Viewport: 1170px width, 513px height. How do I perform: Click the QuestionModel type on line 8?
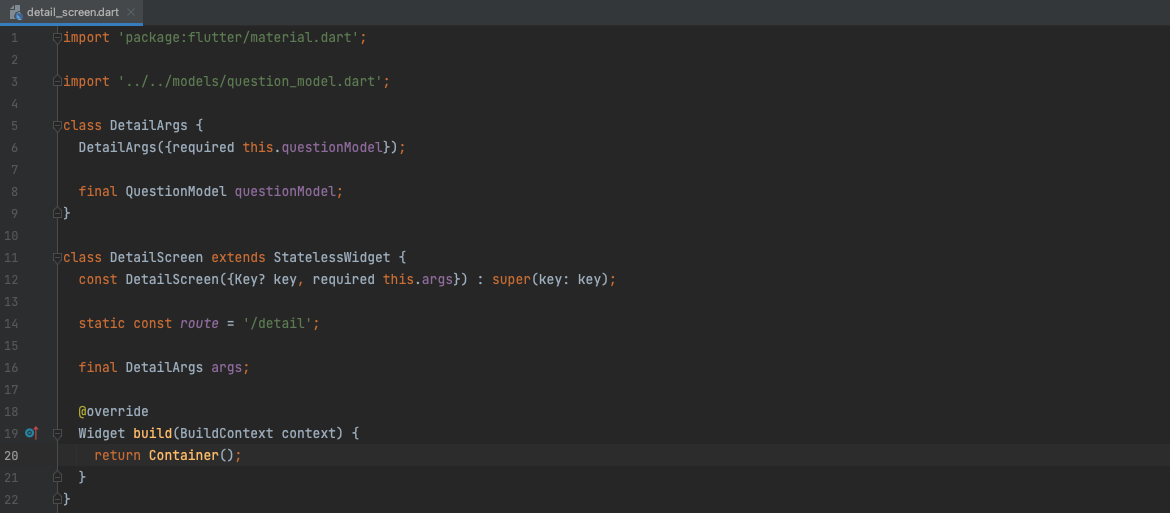(176, 191)
